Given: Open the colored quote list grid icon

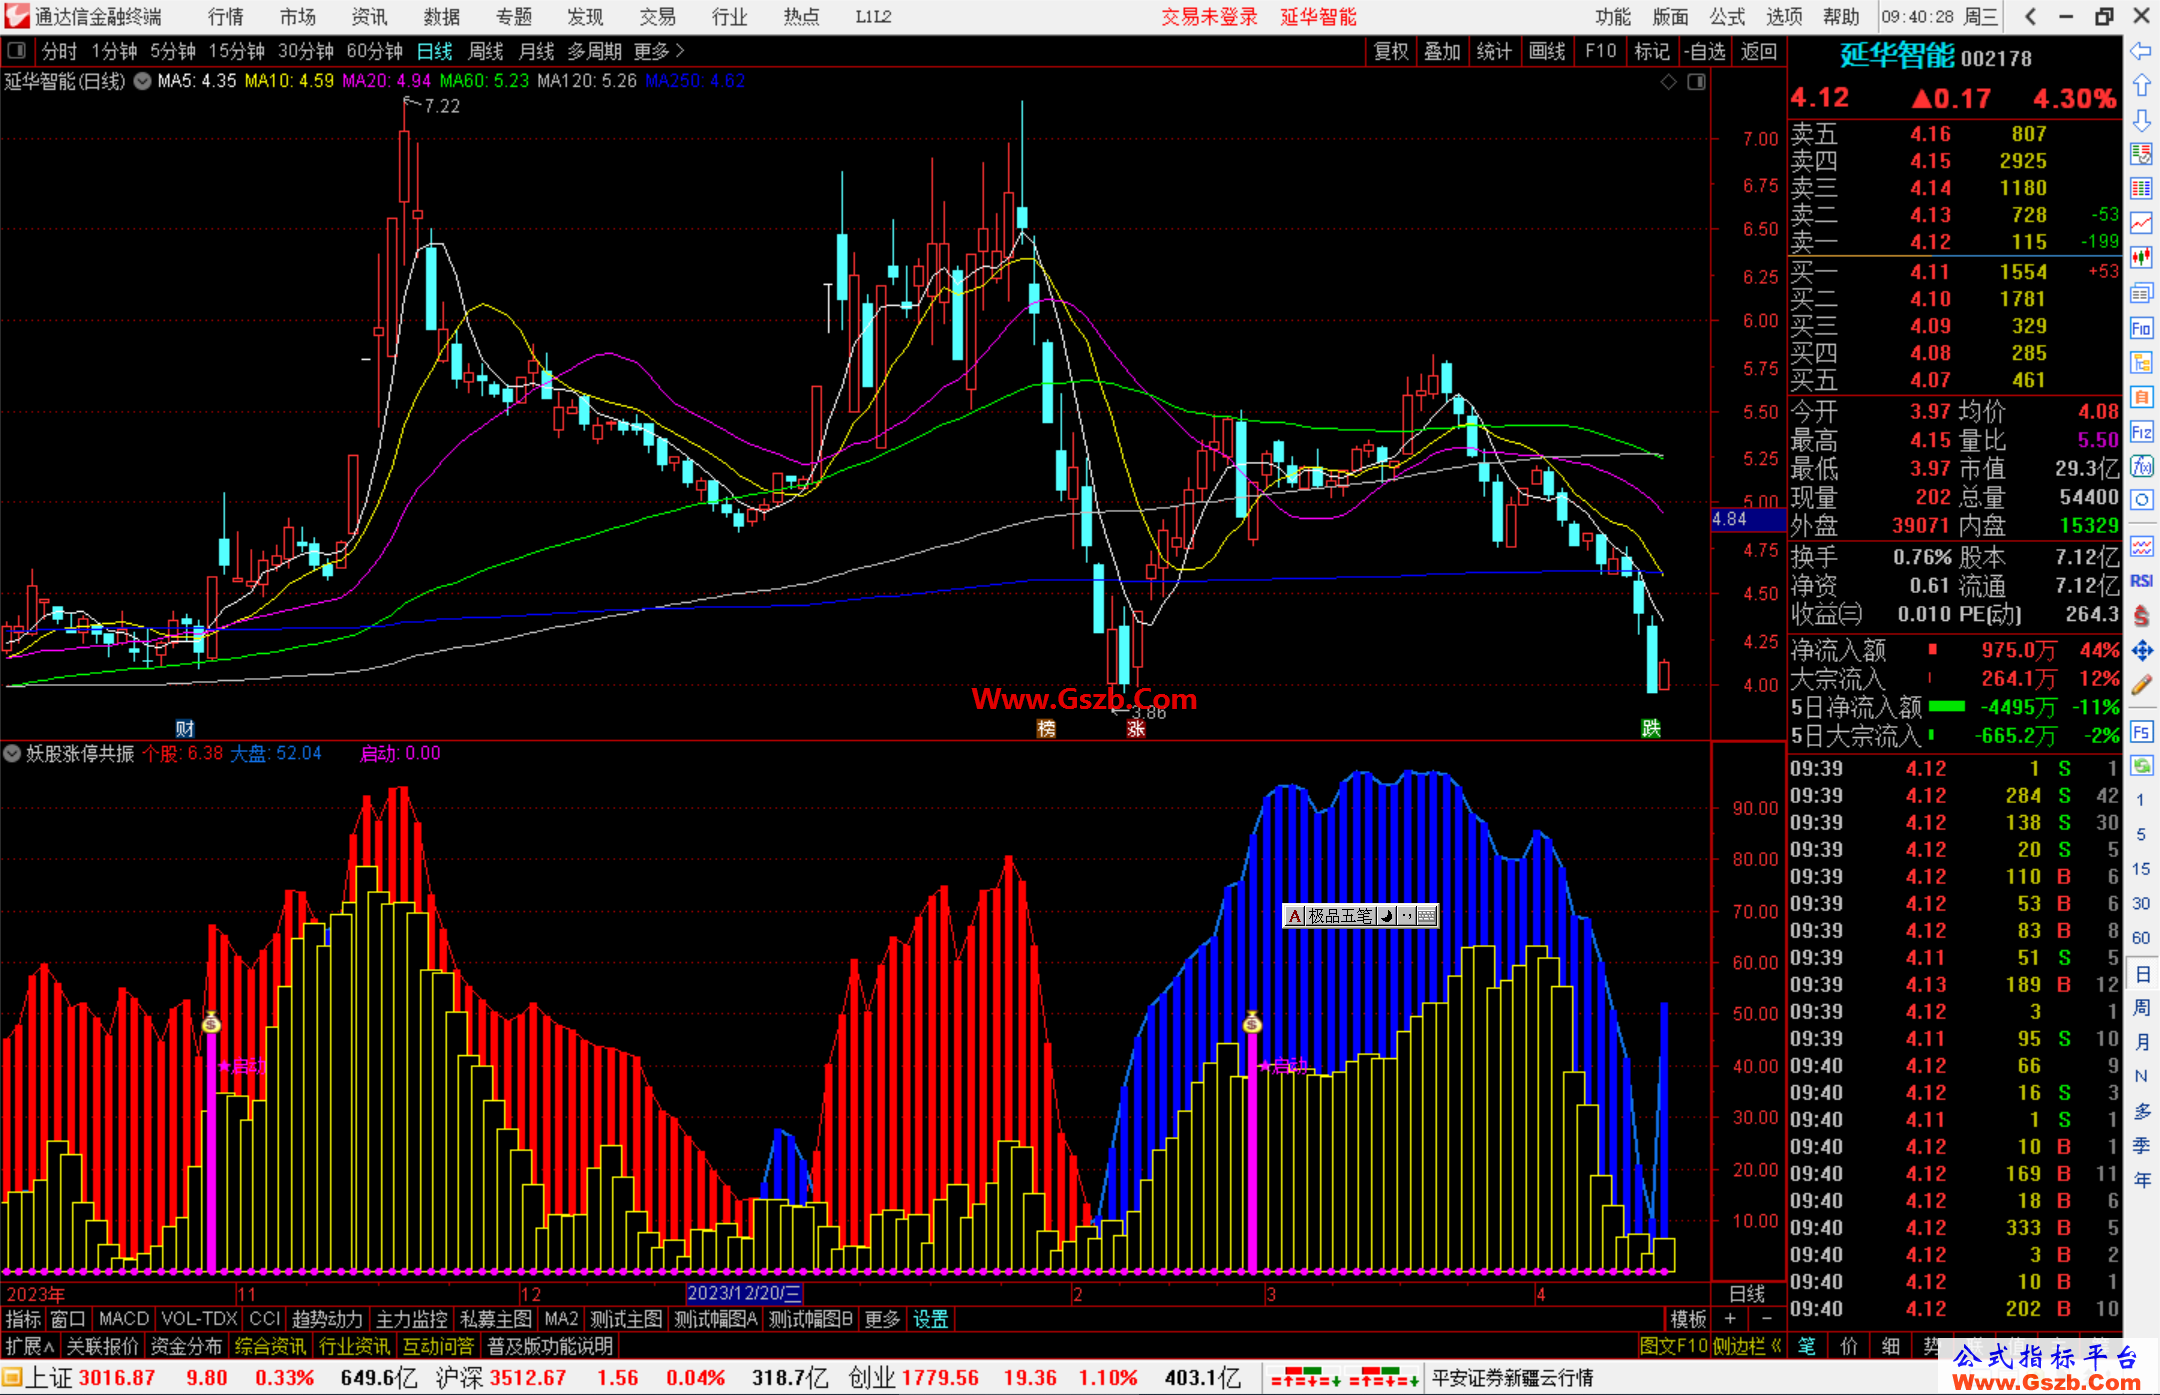Looking at the screenshot, I should pos(2141,188).
